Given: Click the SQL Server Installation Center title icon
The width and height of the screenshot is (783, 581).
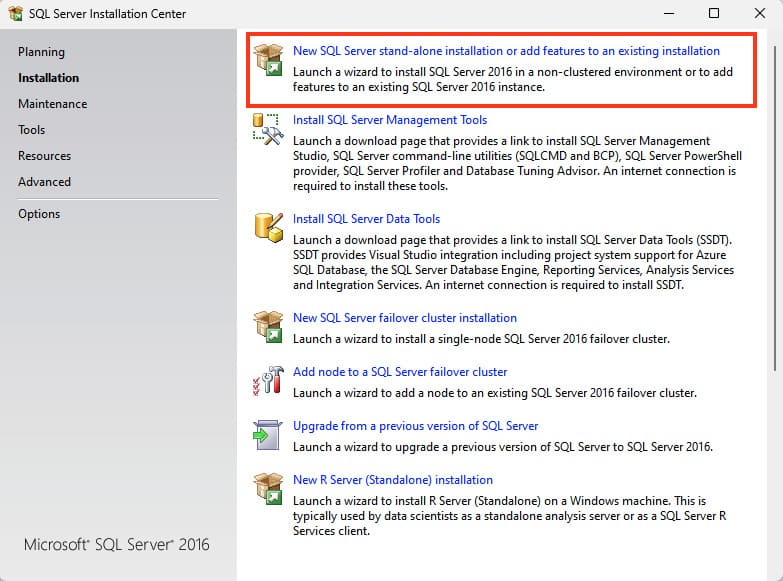Looking at the screenshot, I should (16, 14).
